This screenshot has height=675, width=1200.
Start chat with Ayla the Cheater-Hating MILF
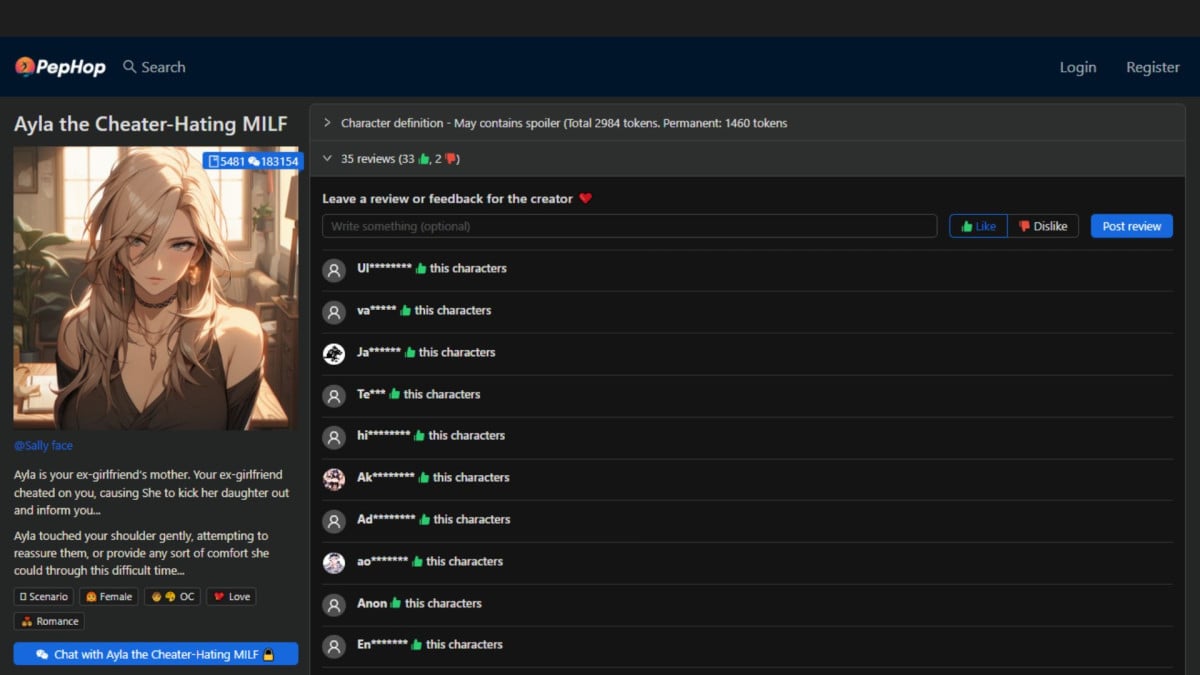[155, 654]
